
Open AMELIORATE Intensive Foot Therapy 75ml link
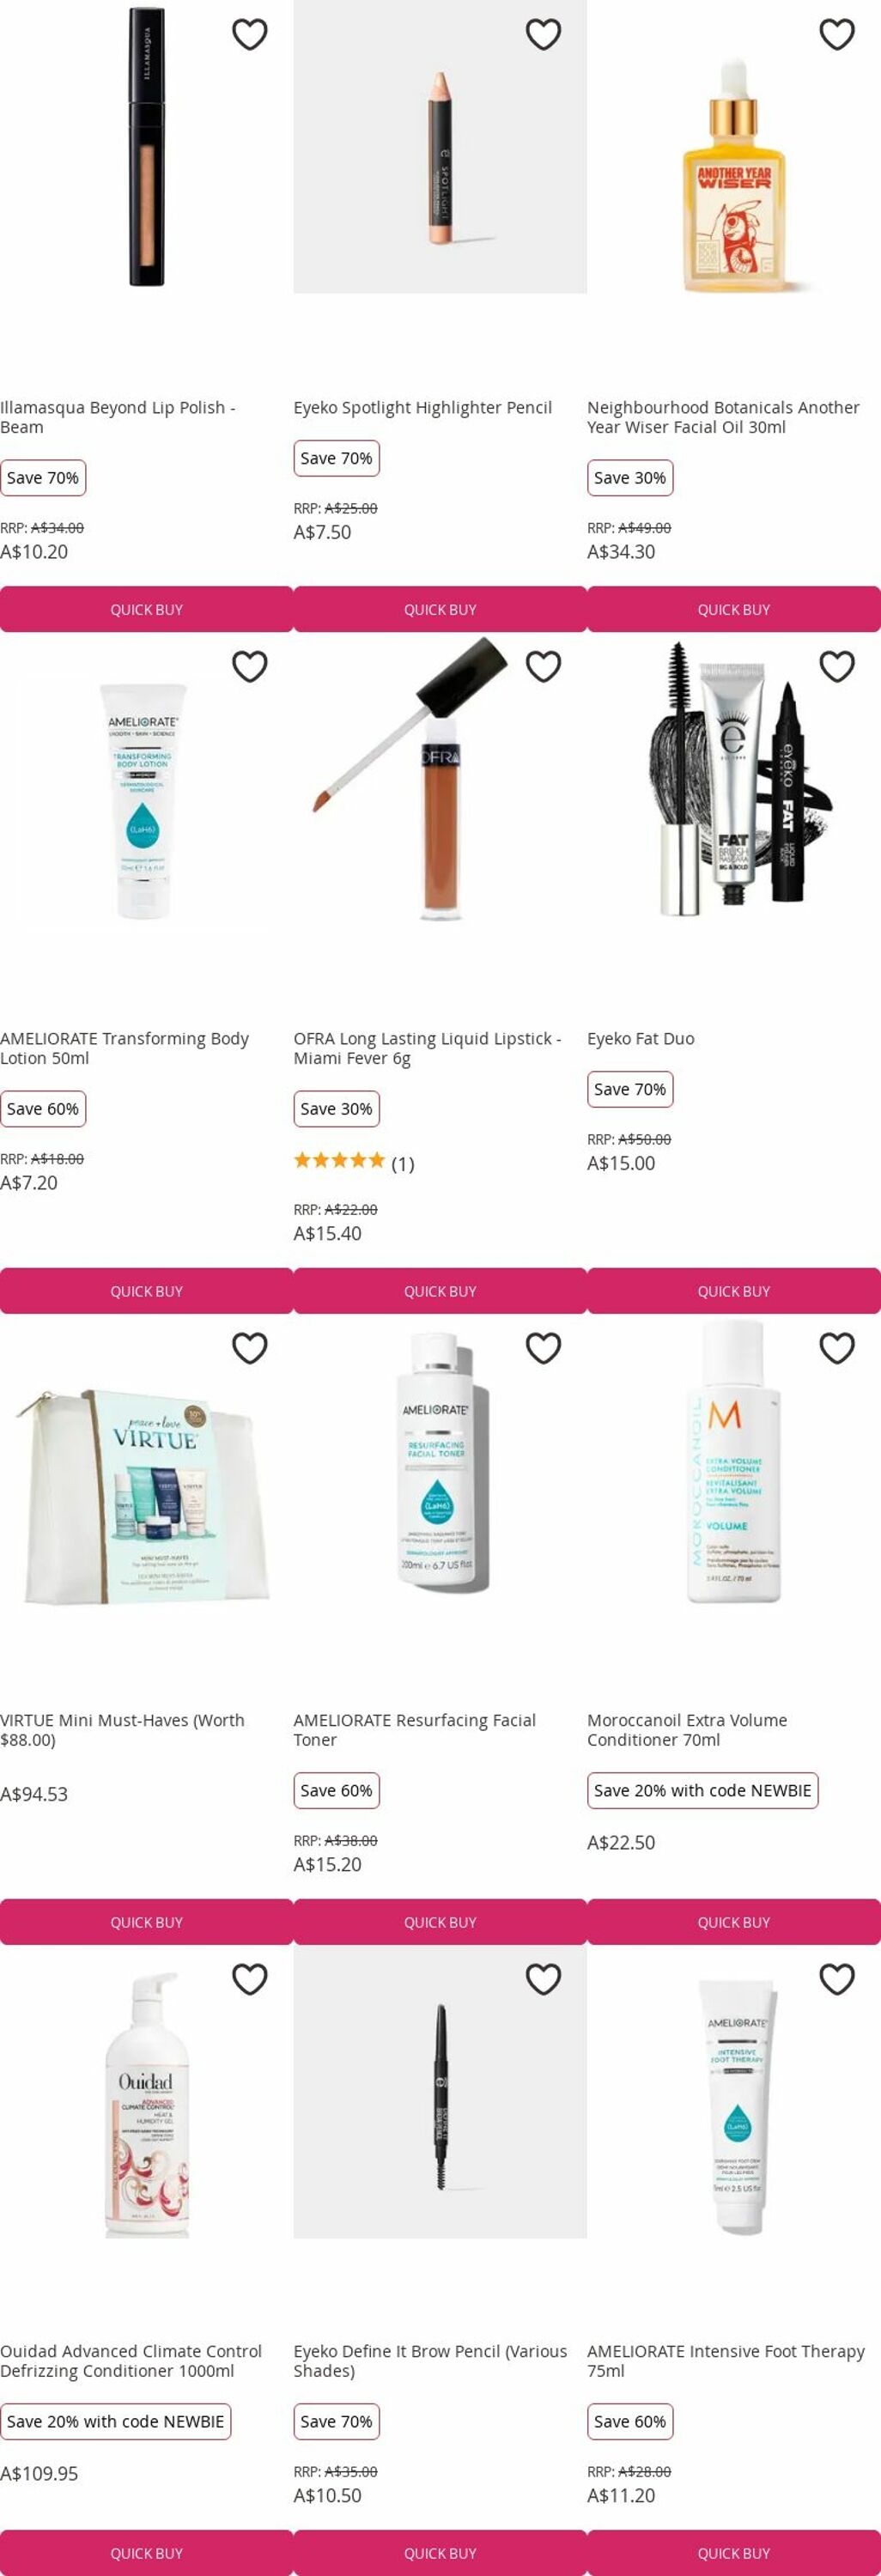pyautogui.click(x=726, y=2361)
